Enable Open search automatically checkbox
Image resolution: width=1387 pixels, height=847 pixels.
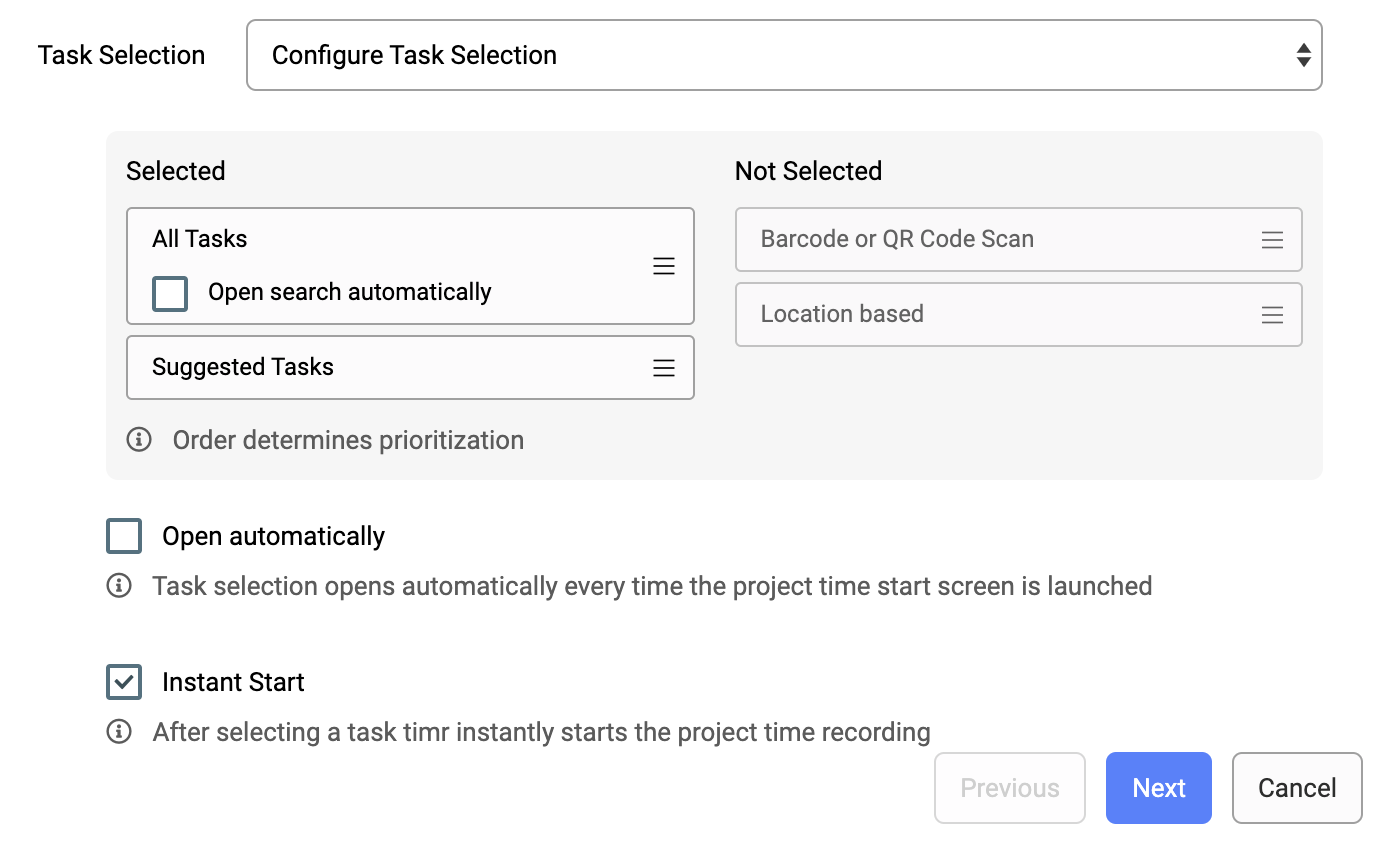click(170, 293)
